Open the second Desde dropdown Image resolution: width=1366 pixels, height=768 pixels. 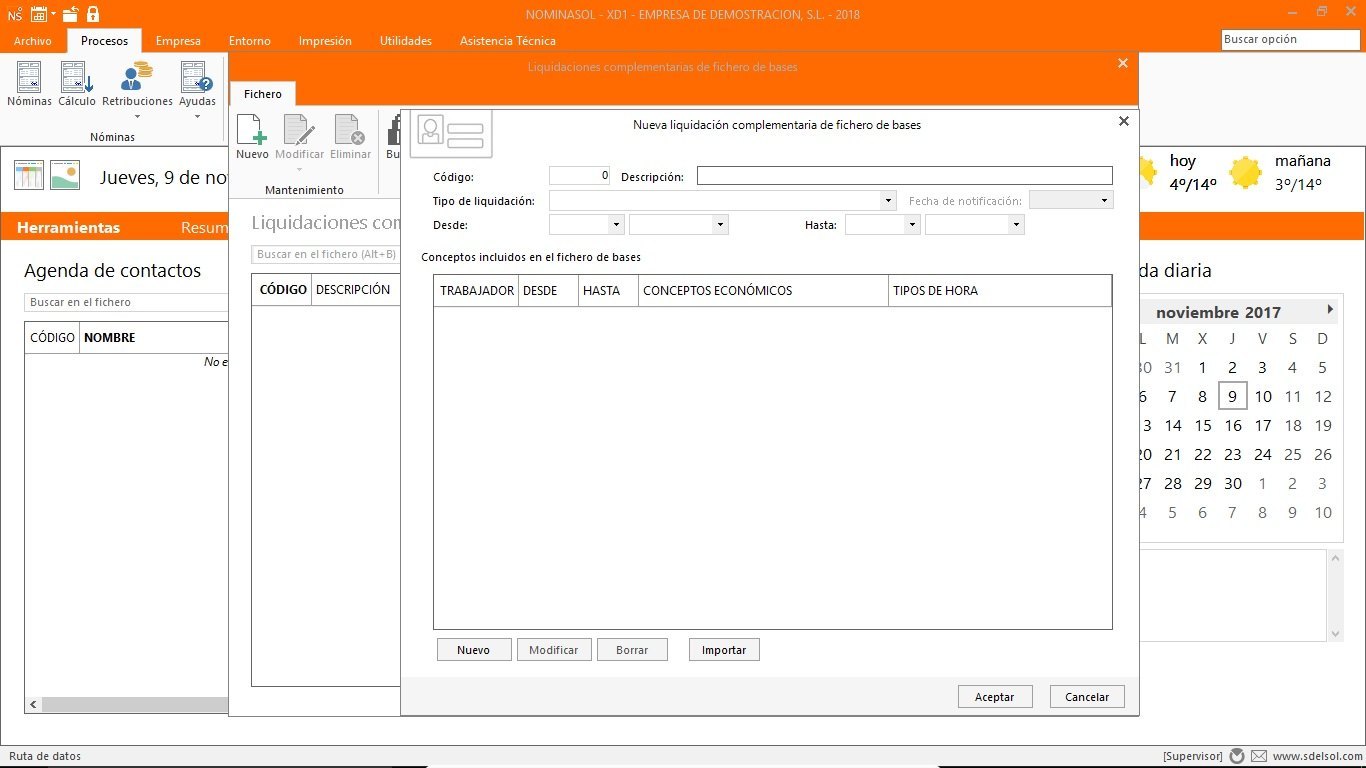click(x=720, y=225)
